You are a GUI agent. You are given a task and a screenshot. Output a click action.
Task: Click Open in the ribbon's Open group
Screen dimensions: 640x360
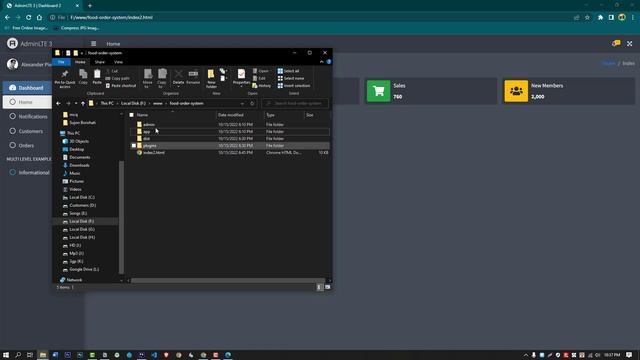point(261,71)
